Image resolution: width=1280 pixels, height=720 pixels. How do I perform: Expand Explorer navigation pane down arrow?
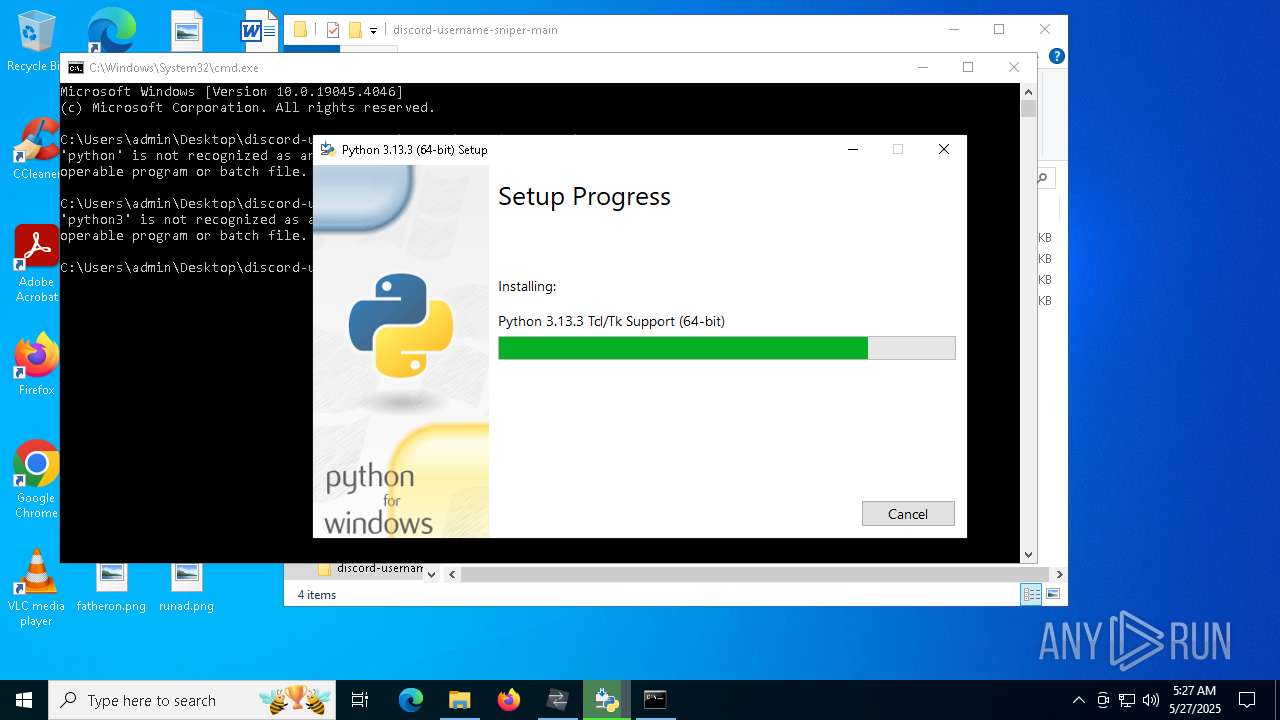(x=431, y=575)
